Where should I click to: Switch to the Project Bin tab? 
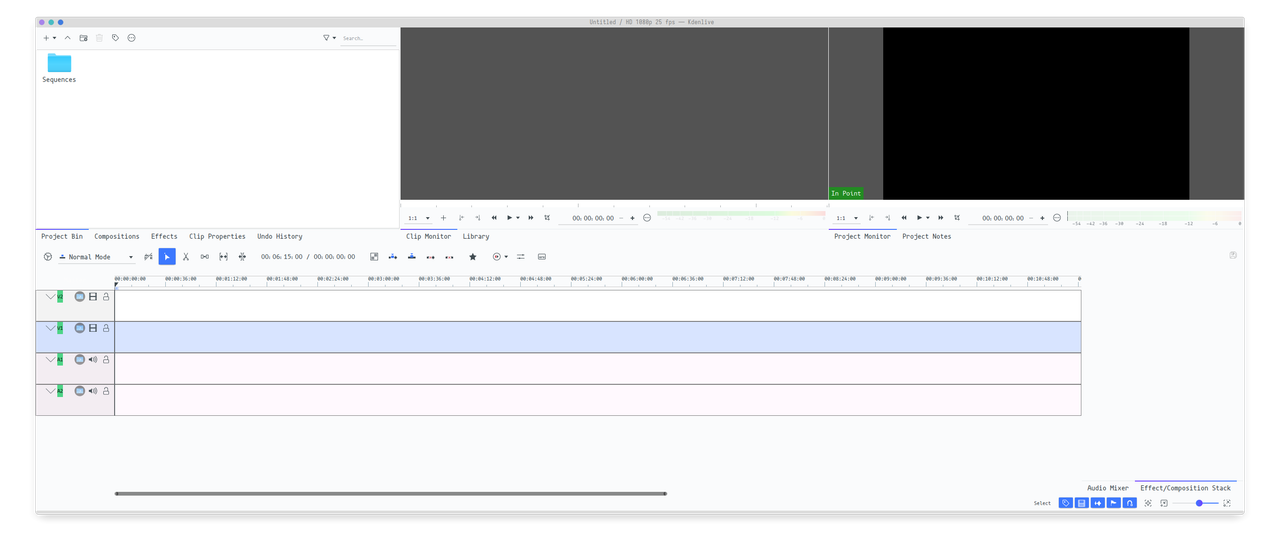[62, 236]
